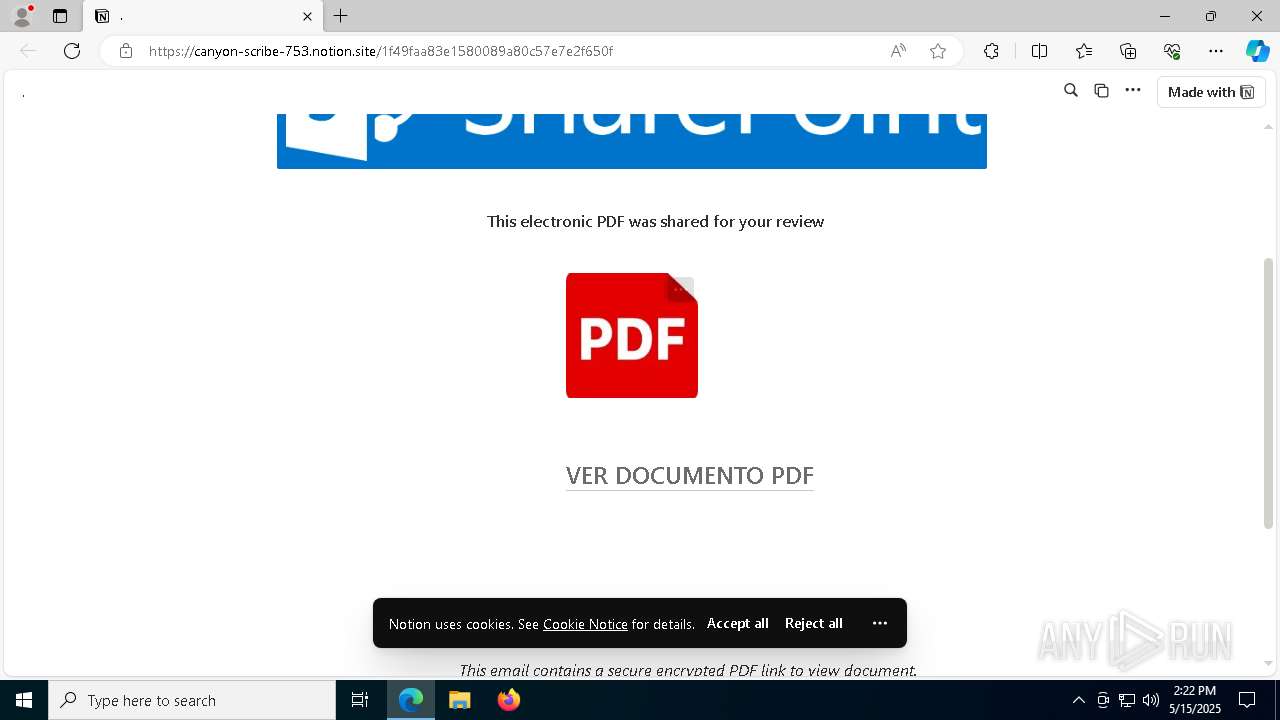Open the Windows Start menu

(24, 700)
